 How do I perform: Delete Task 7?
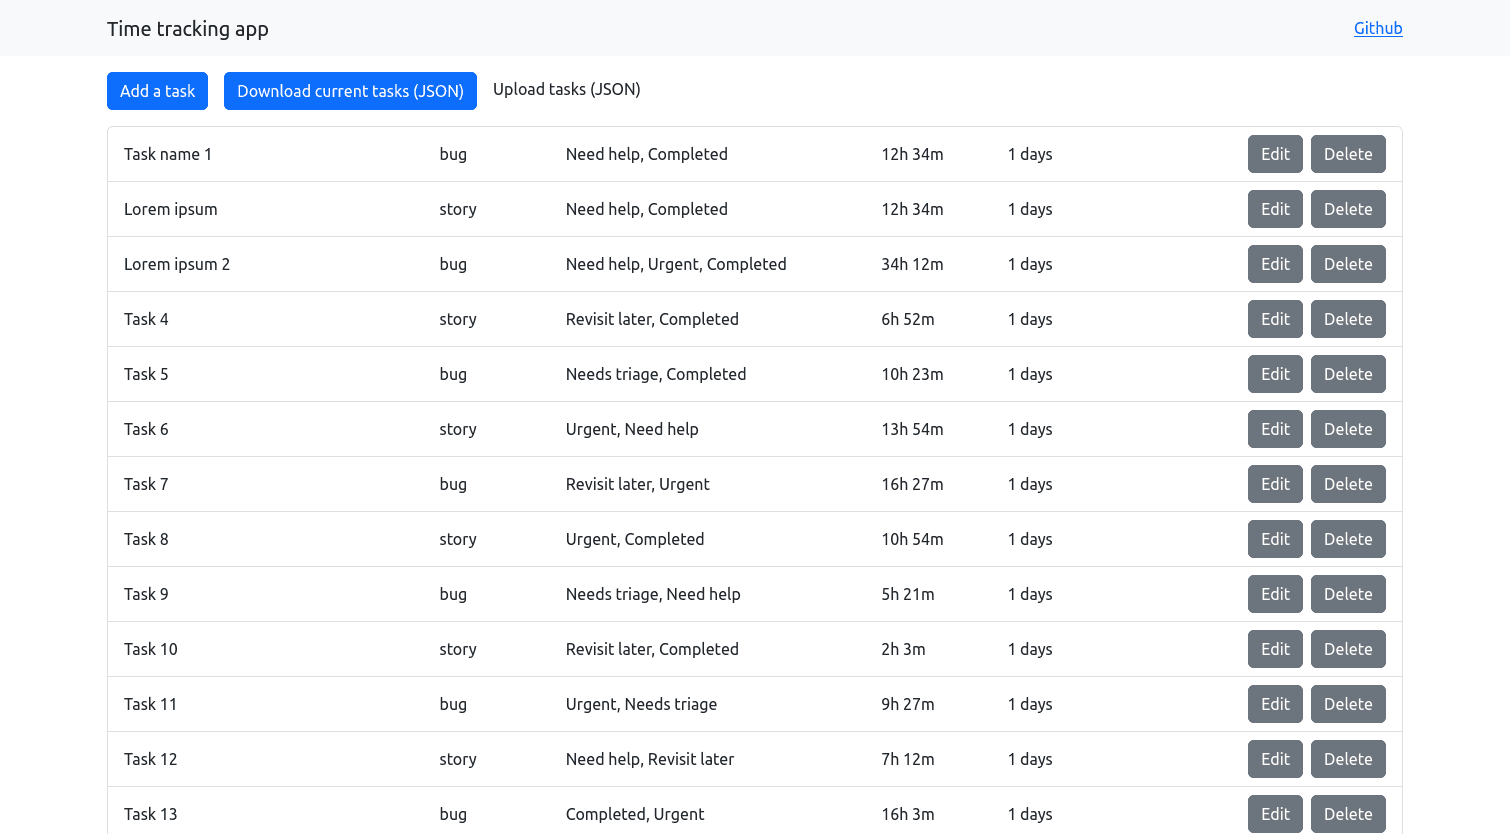pyautogui.click(x=1347, y=484)
